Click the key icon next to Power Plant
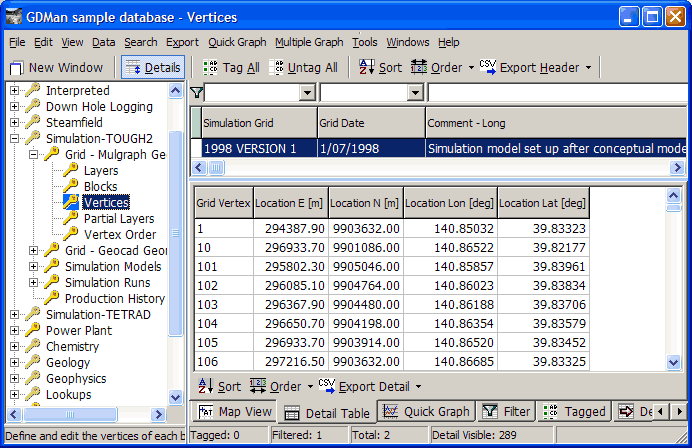Image resolution: width=692 pixels, height=448 pixels. tap(32, 330)
